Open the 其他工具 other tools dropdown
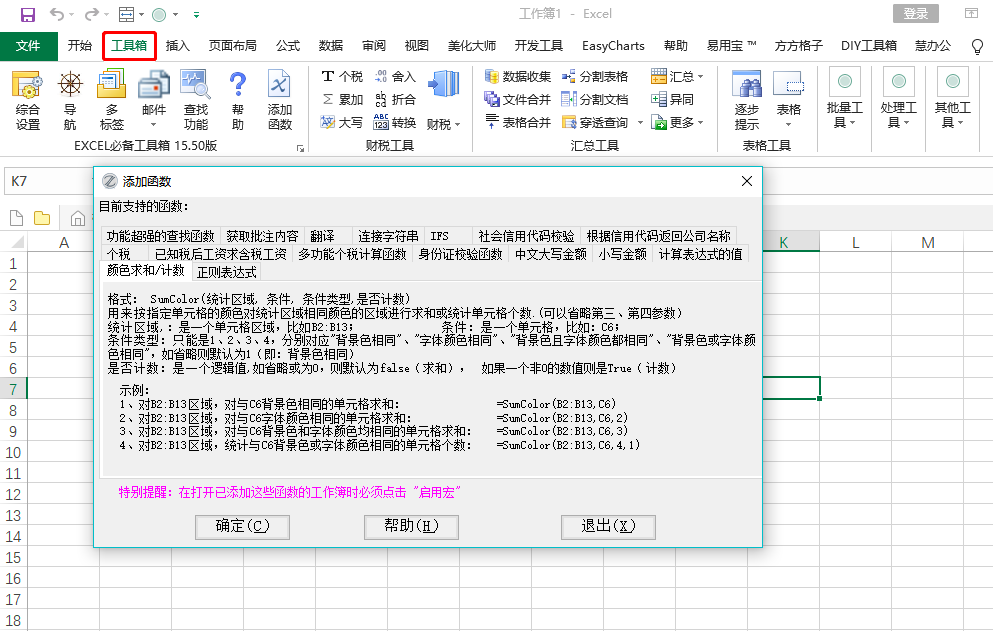This screenshot has height=631, width=993. tap(952, 99)
